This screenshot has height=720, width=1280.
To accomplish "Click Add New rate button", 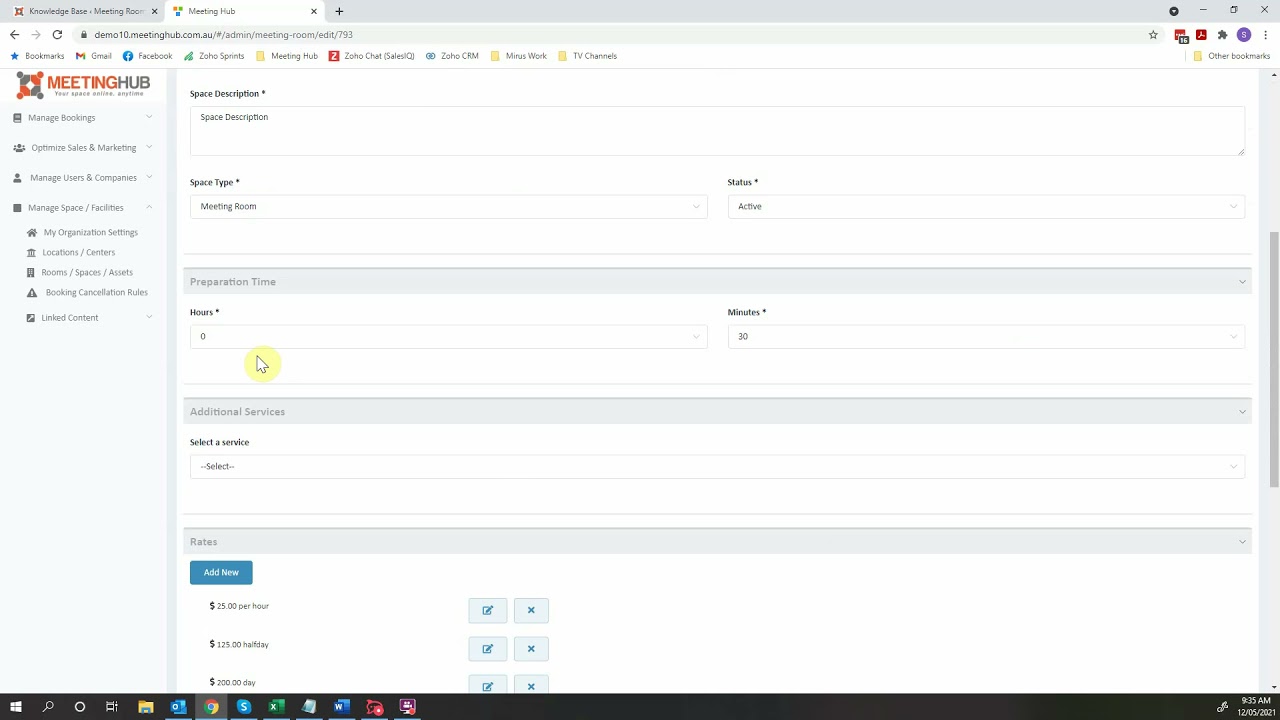I will pyautogui.click(x=221, y=572).
